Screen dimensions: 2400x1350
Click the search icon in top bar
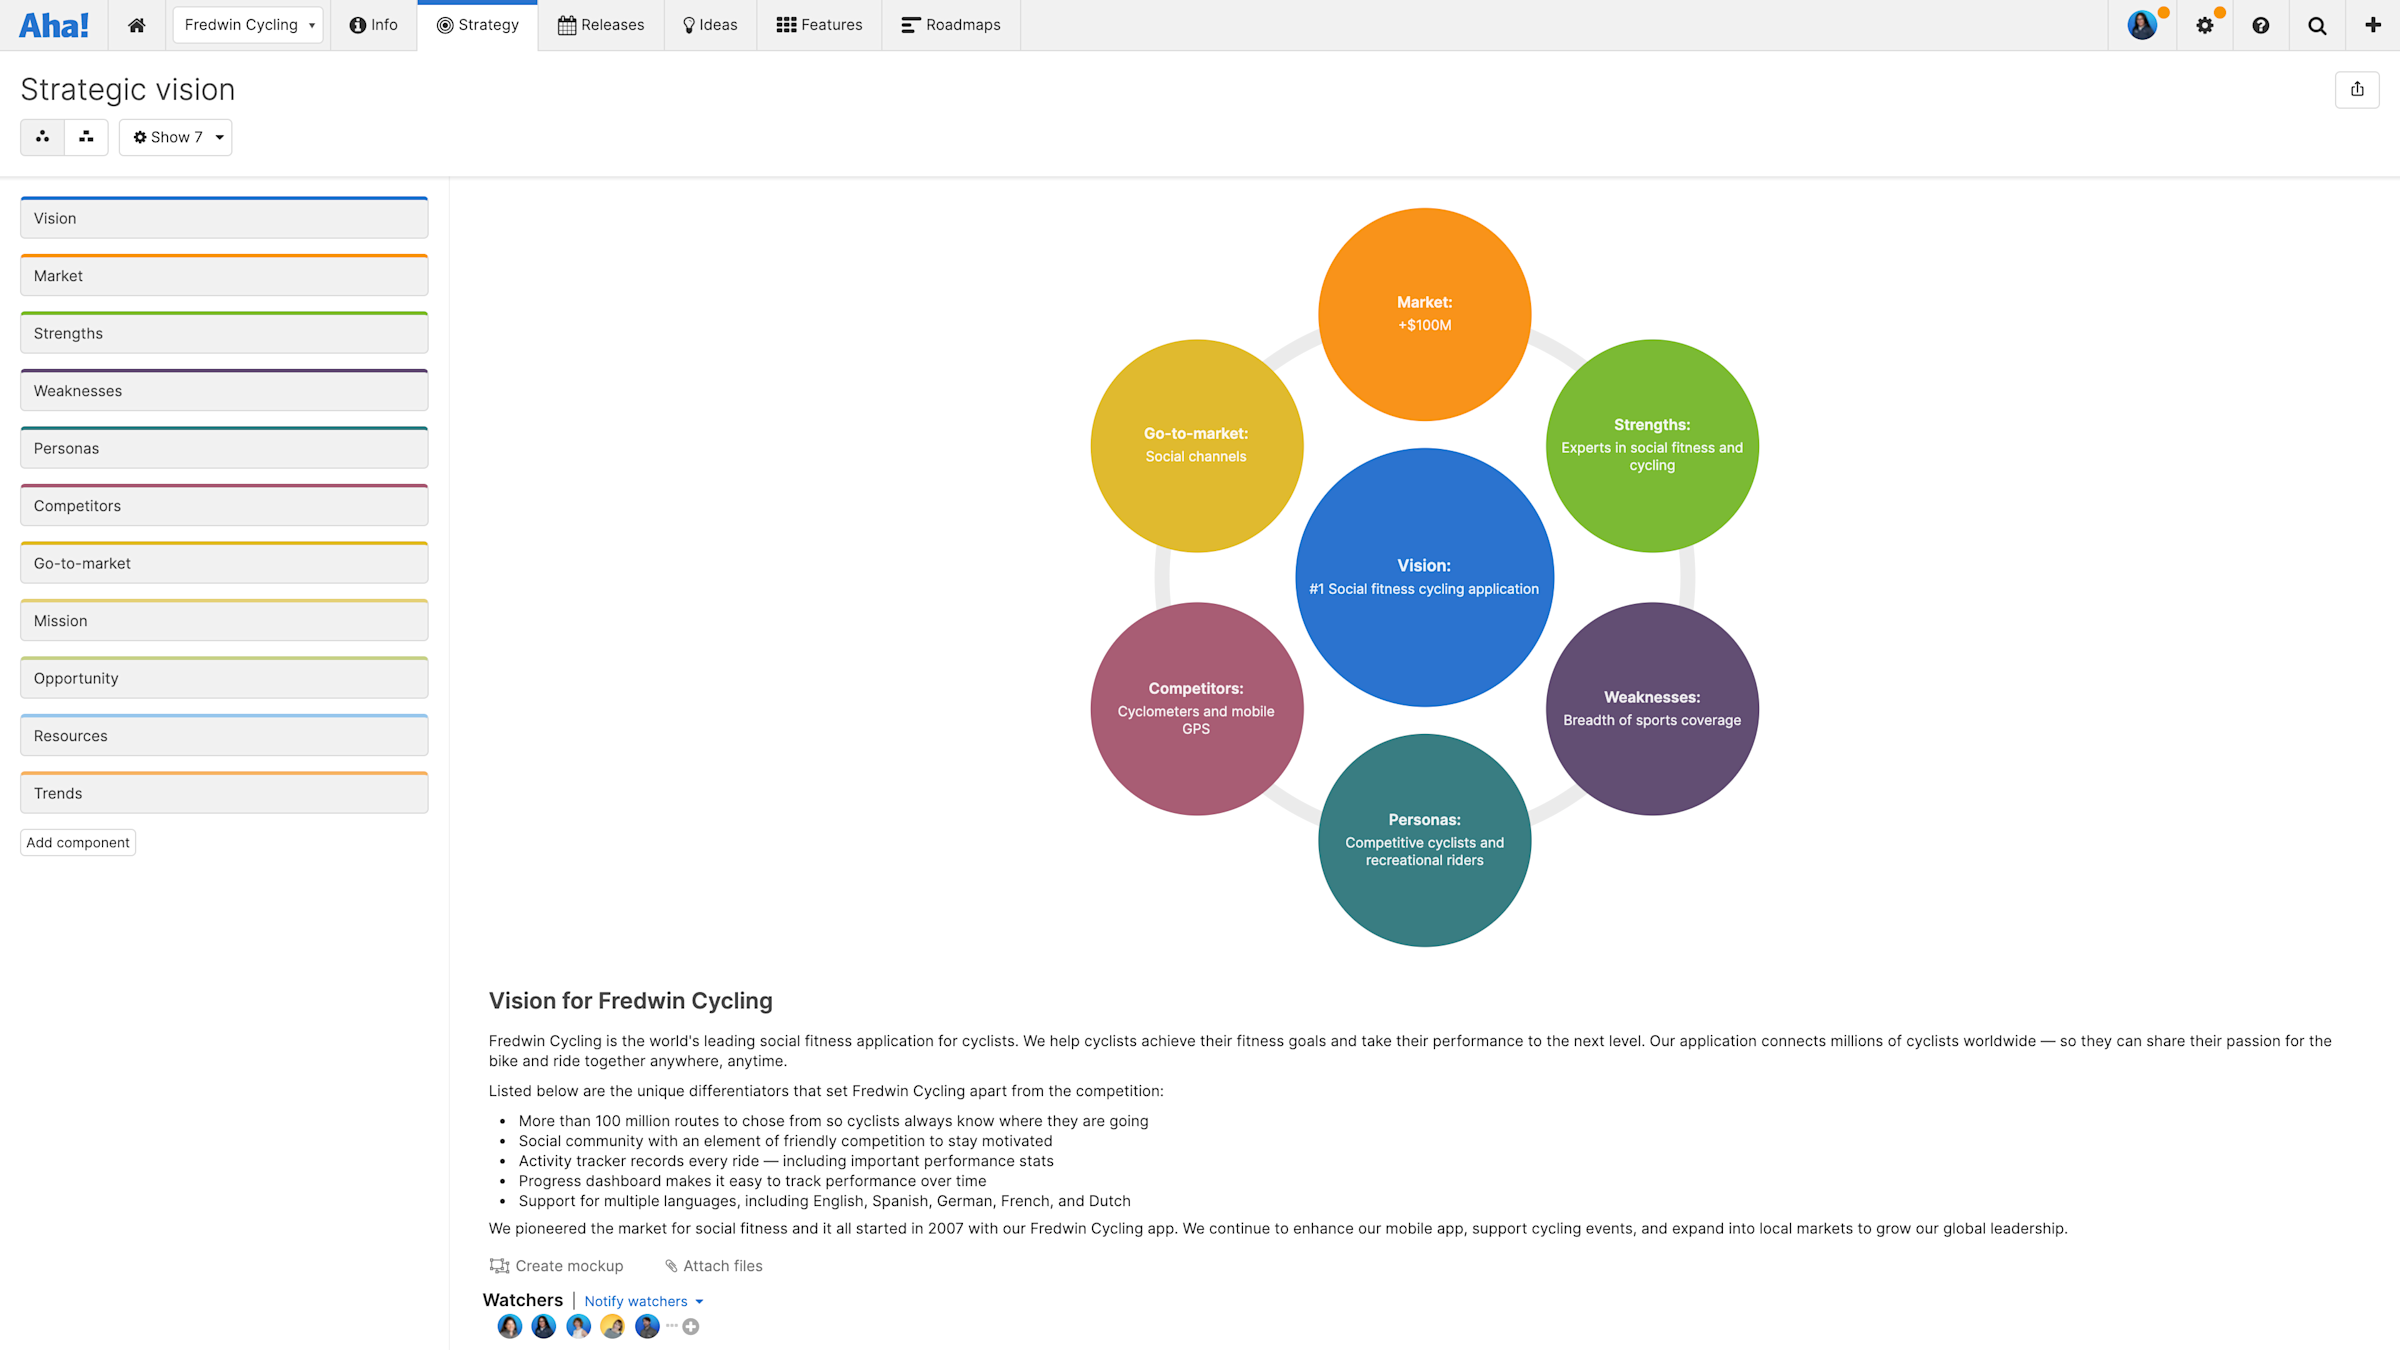[x=2316, y=25]
